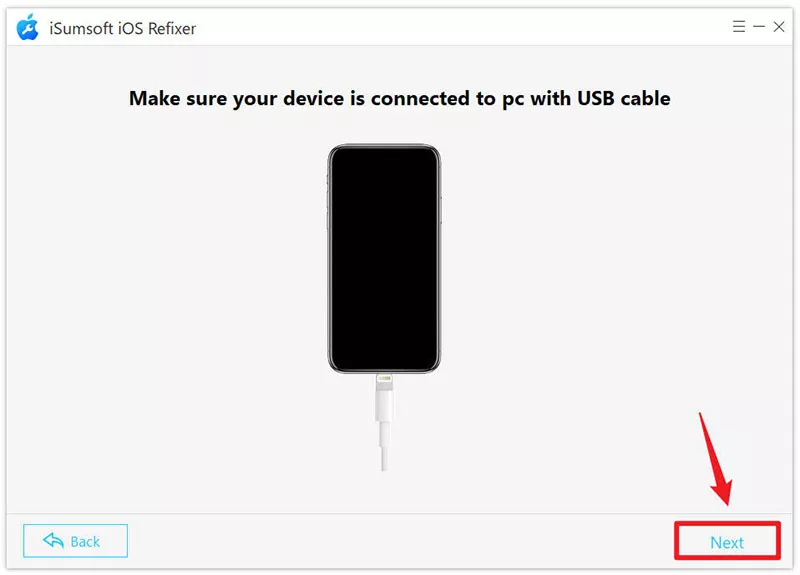Image resolution: width=800 pixels, height=575 pixels.
Task: Open the hamburger menu in title bar
Action: point(738,27)
